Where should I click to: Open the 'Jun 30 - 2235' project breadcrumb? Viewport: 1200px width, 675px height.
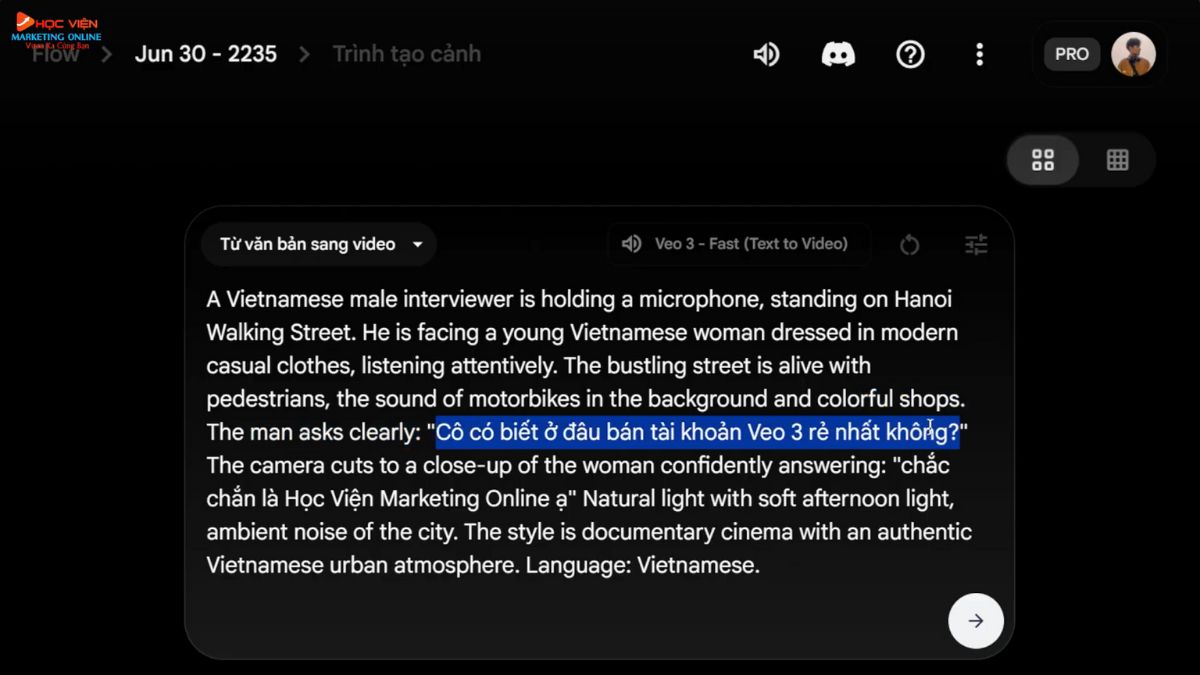coord(206,54)
